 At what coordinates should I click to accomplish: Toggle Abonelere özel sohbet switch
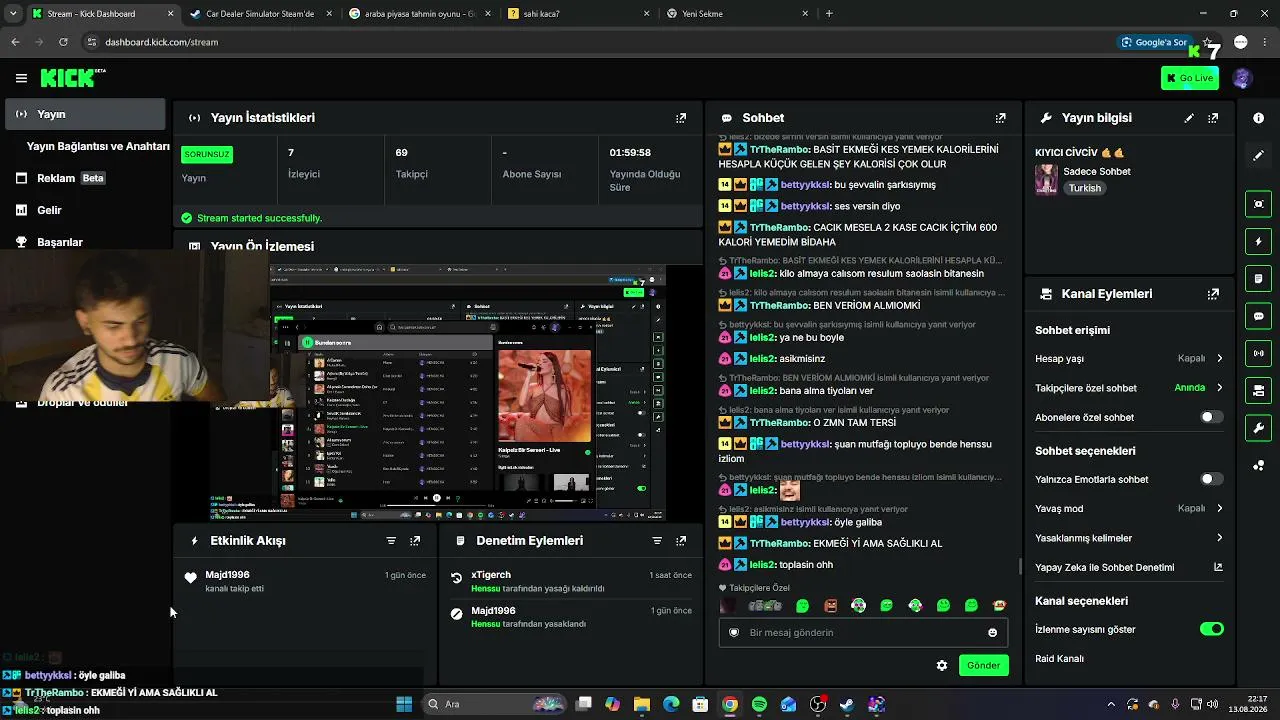[x=1211, y=417]
